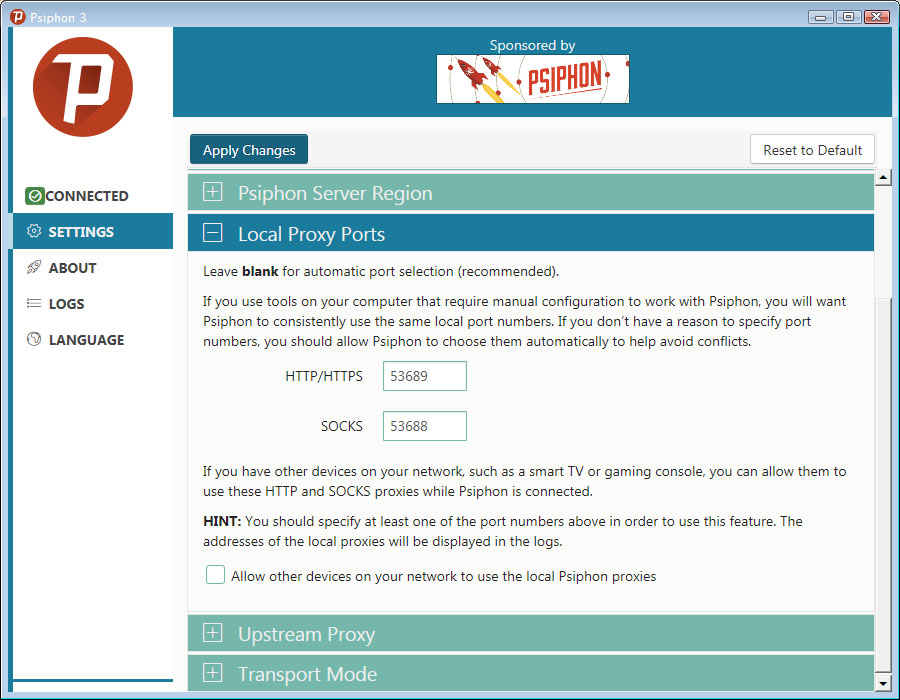Viewport: 900px width, 700px height.
Task: Click the settings scrollbar down arrow
Action: (883, 683)
